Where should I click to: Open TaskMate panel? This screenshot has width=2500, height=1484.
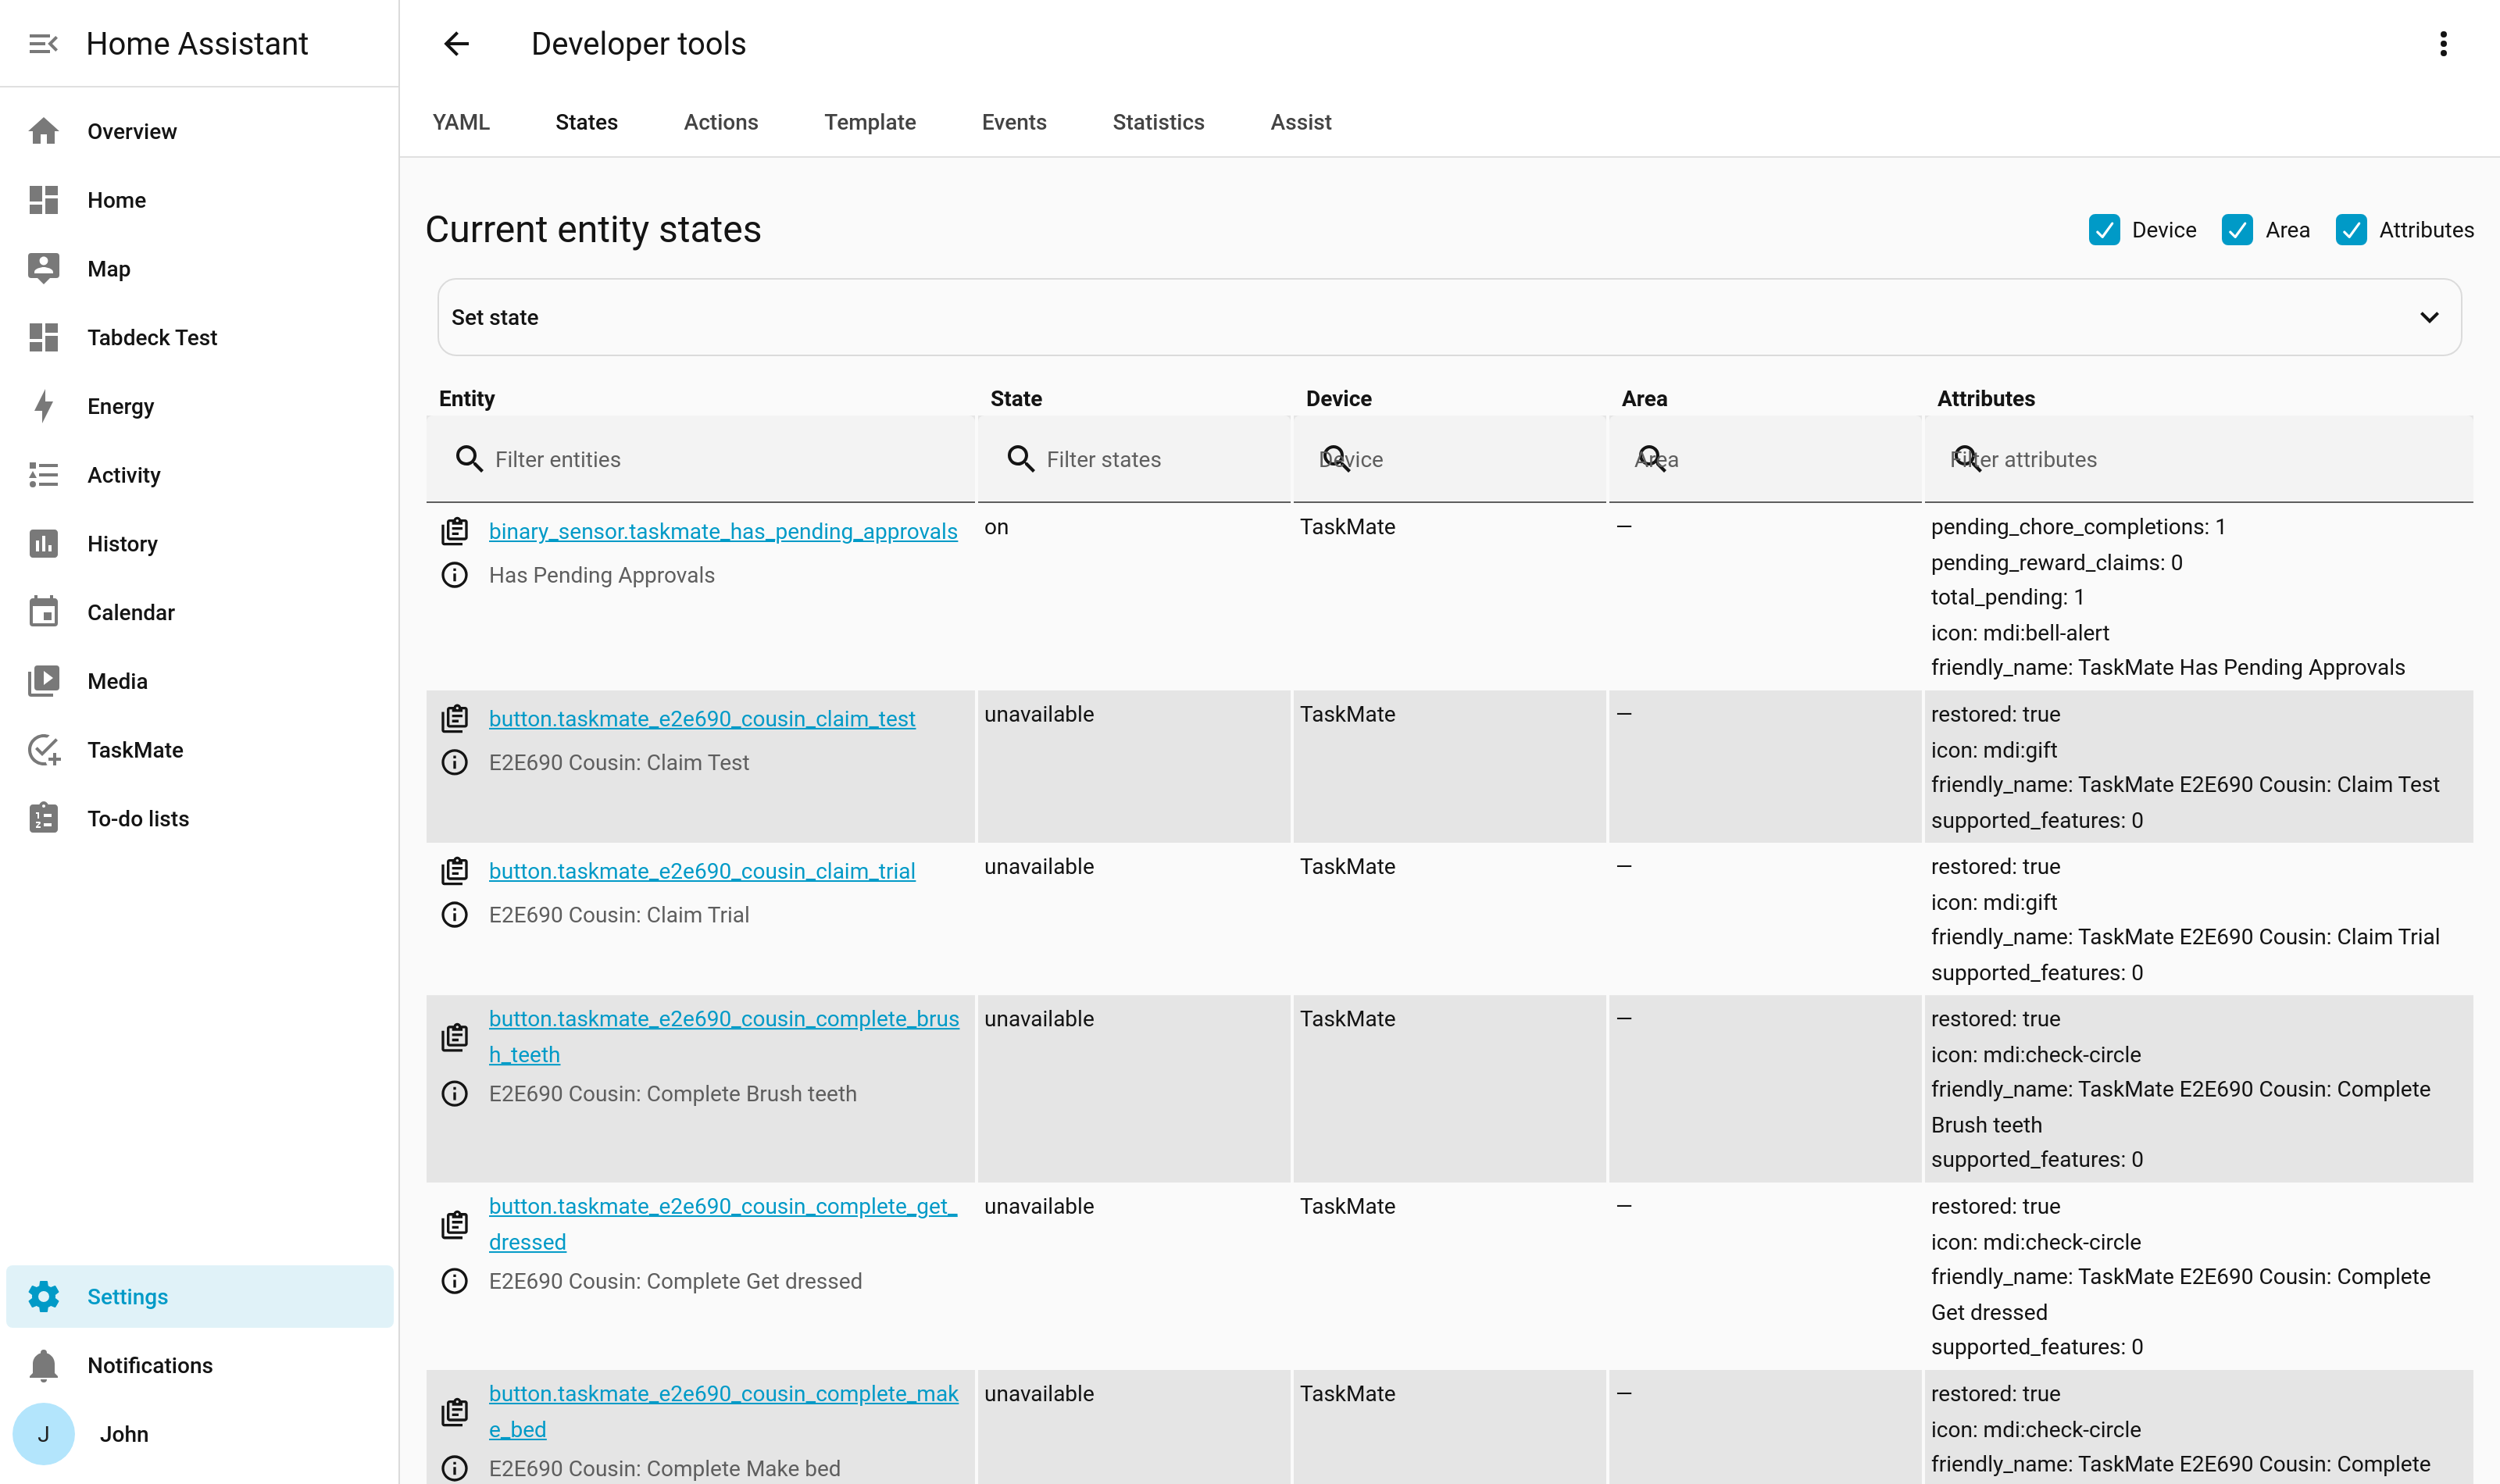coord(199,750)
